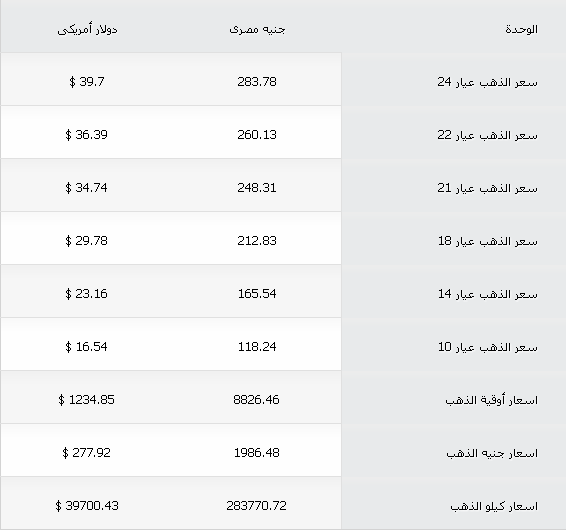This screenshot has width=566, height=530.
Task: Select the سعر الذهب عيار 21 label
Action: coord(487,188)
